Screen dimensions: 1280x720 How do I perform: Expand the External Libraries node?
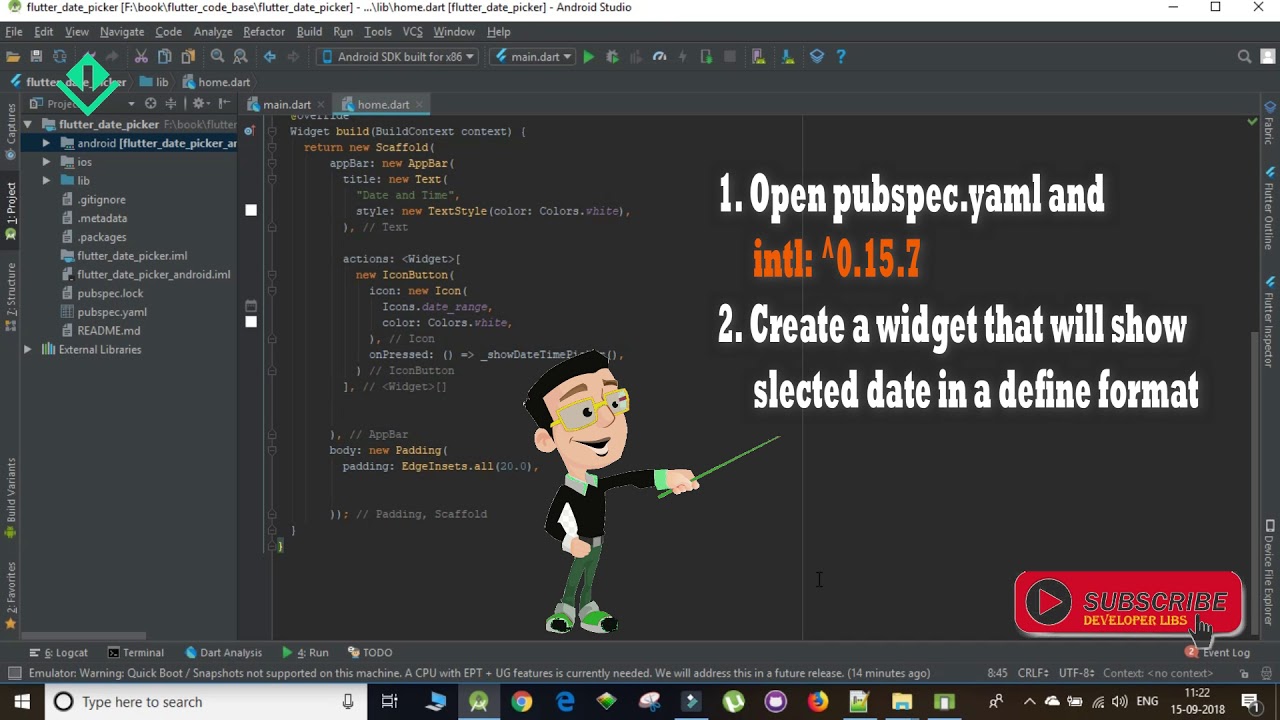coord(28,350)
